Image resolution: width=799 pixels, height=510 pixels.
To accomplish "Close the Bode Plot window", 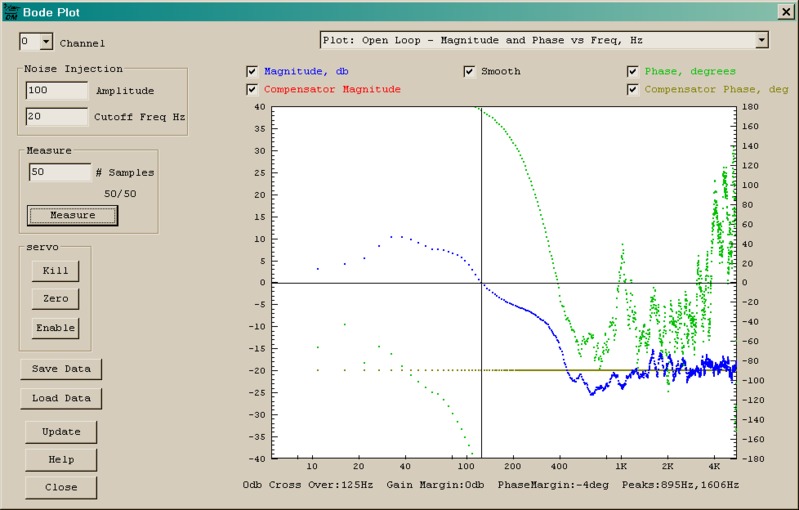I will pyautogui.click(x=785, y=12).
